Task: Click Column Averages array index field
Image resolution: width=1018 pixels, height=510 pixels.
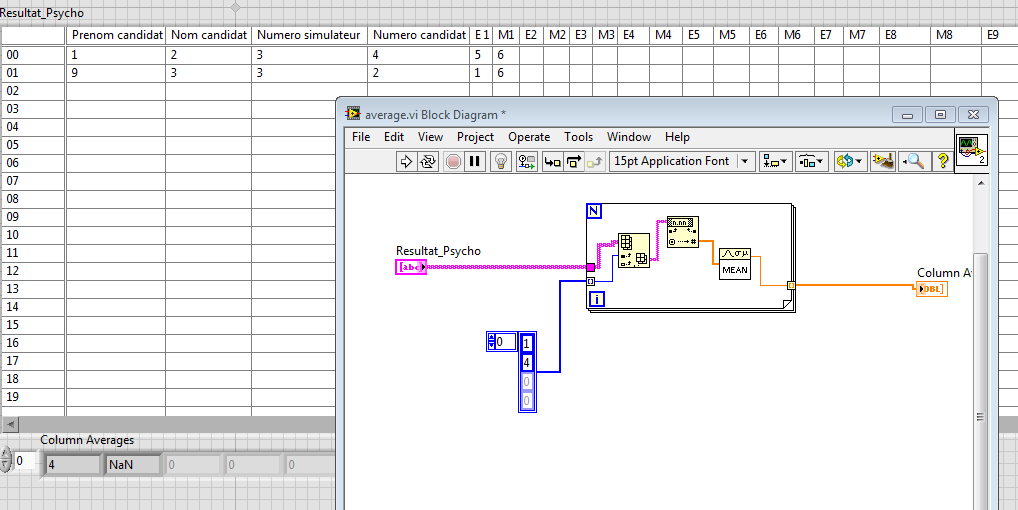Action: (x=25, y=462)
